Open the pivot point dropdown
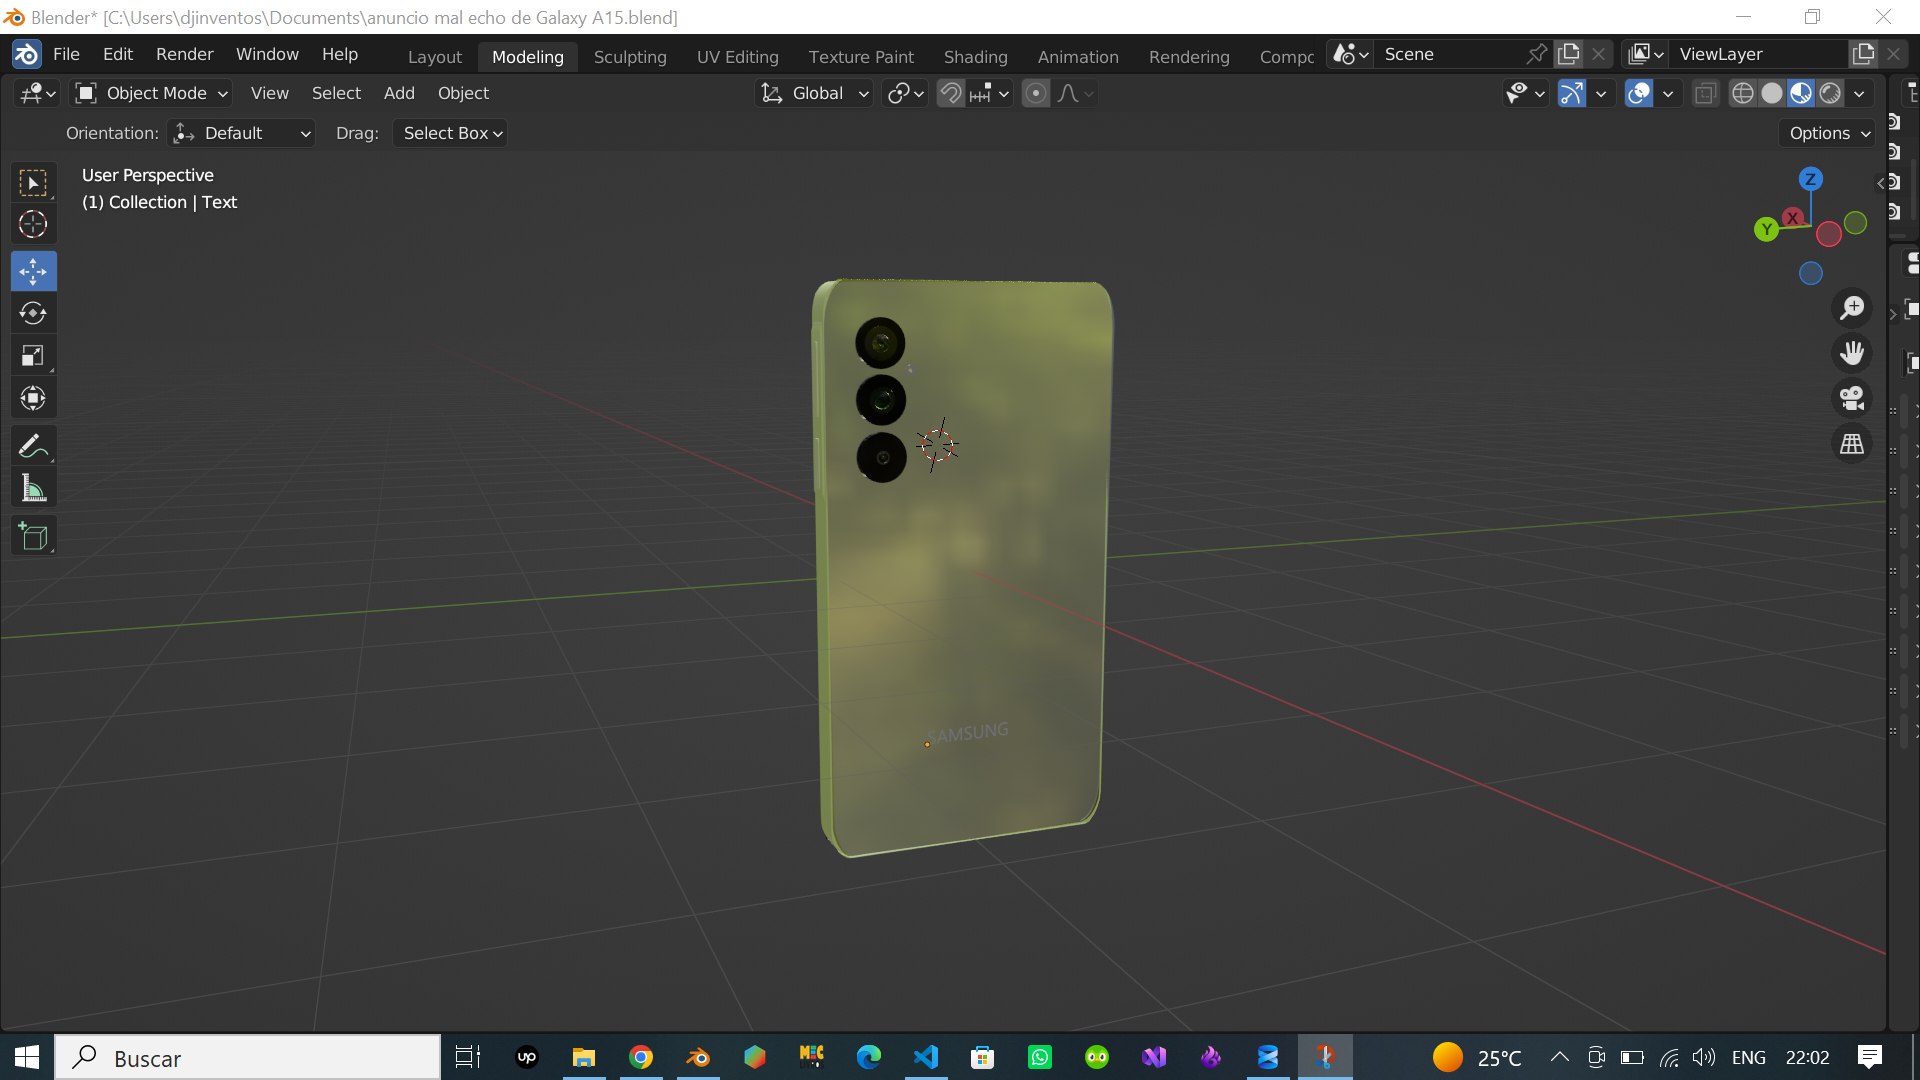The image size is (1920, 1080). pyautogui.click(x=905, y=93)
